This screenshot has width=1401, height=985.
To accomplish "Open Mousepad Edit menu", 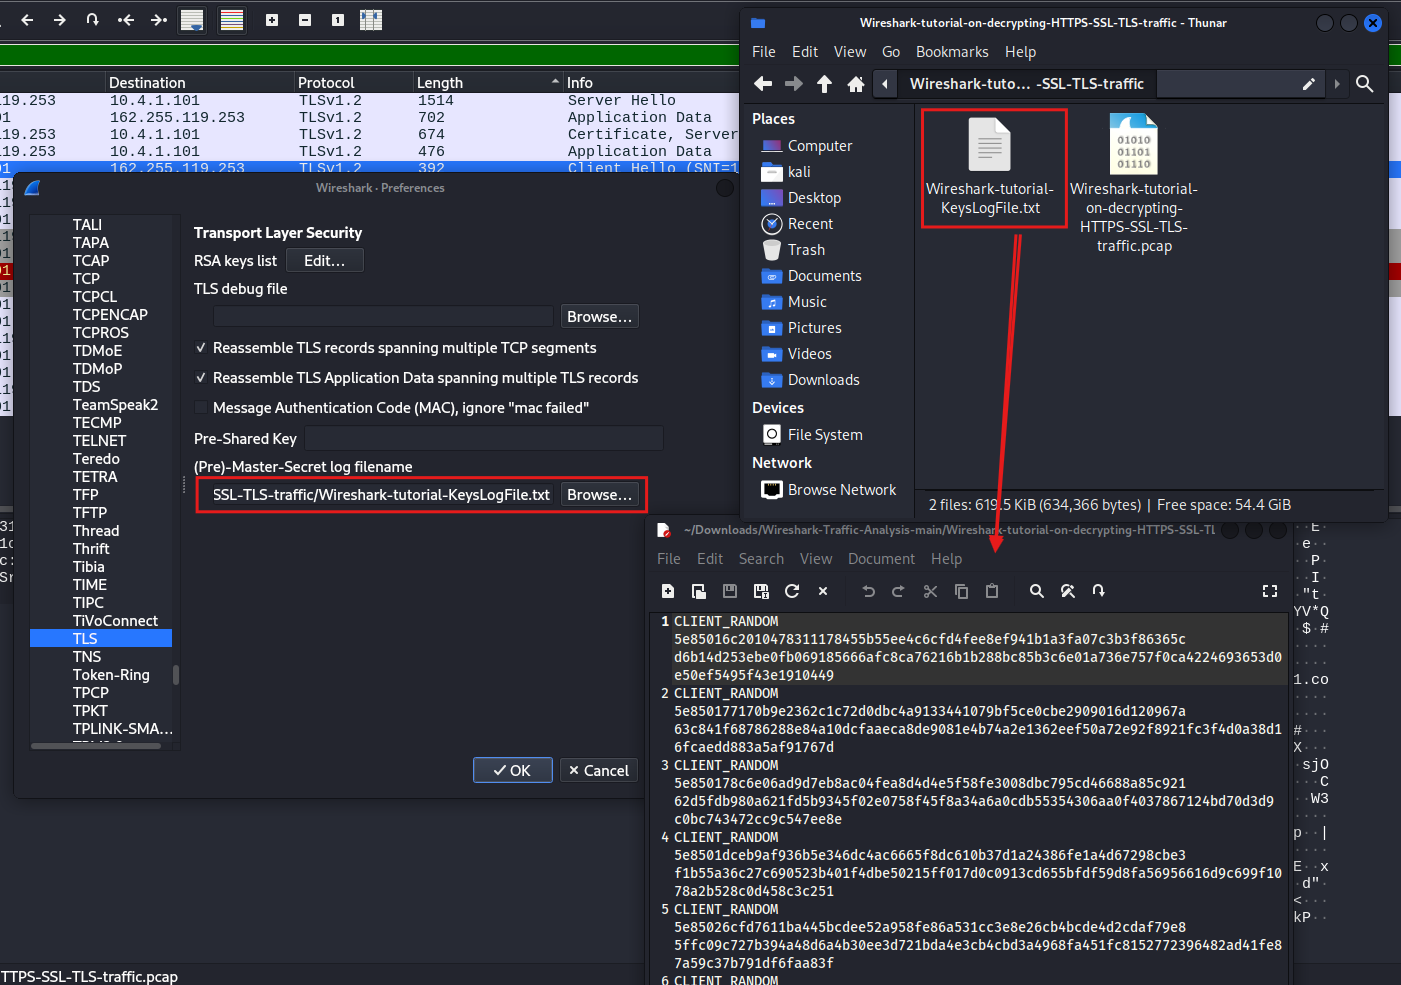I will [710, 559].
